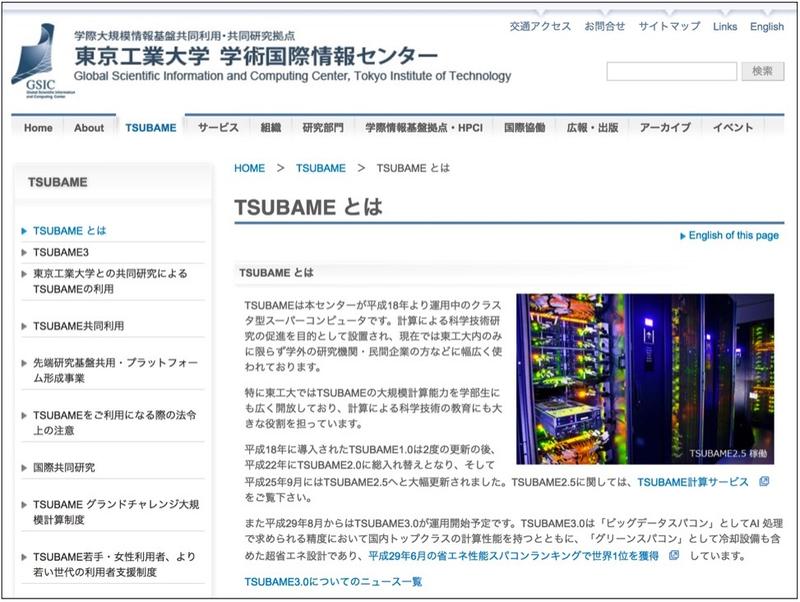Click the TSUBAME sidebar heading
This screenshot has height=602, width=800.
click(58, 182)
